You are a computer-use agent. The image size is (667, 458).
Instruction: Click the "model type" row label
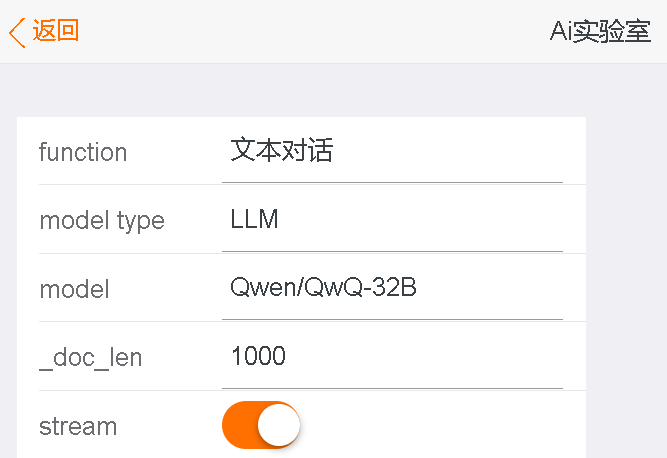(x=102, y=220)
